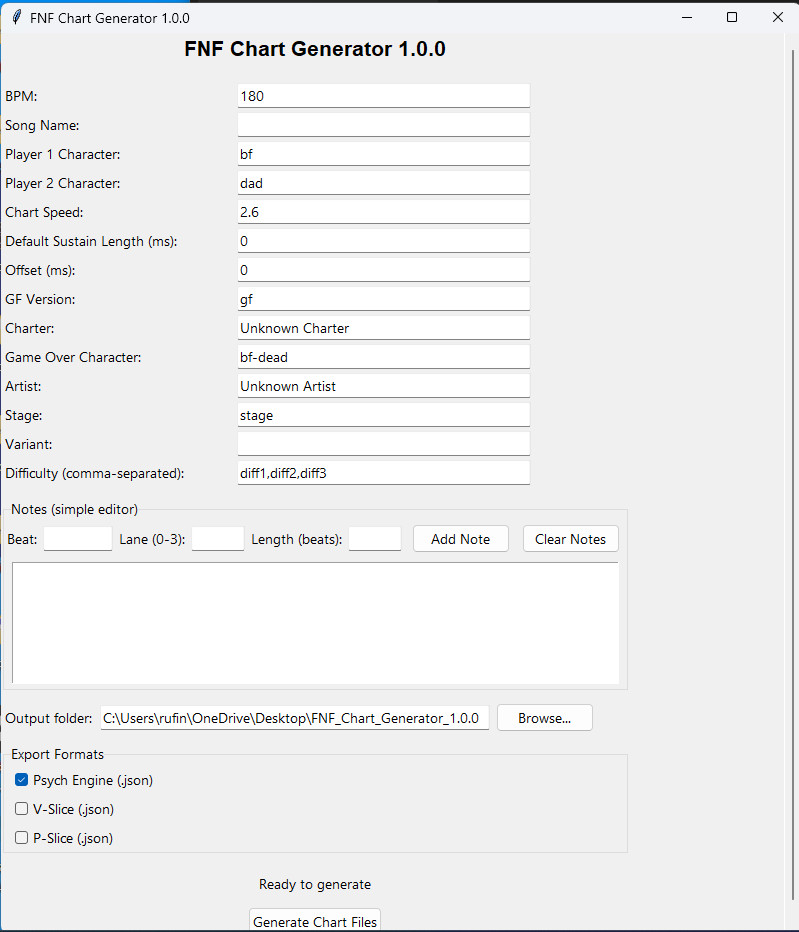The width and height of the screenshot is (799, 932).
Task: Select the Beat input in the notes editor
Action: click(77, 538)
